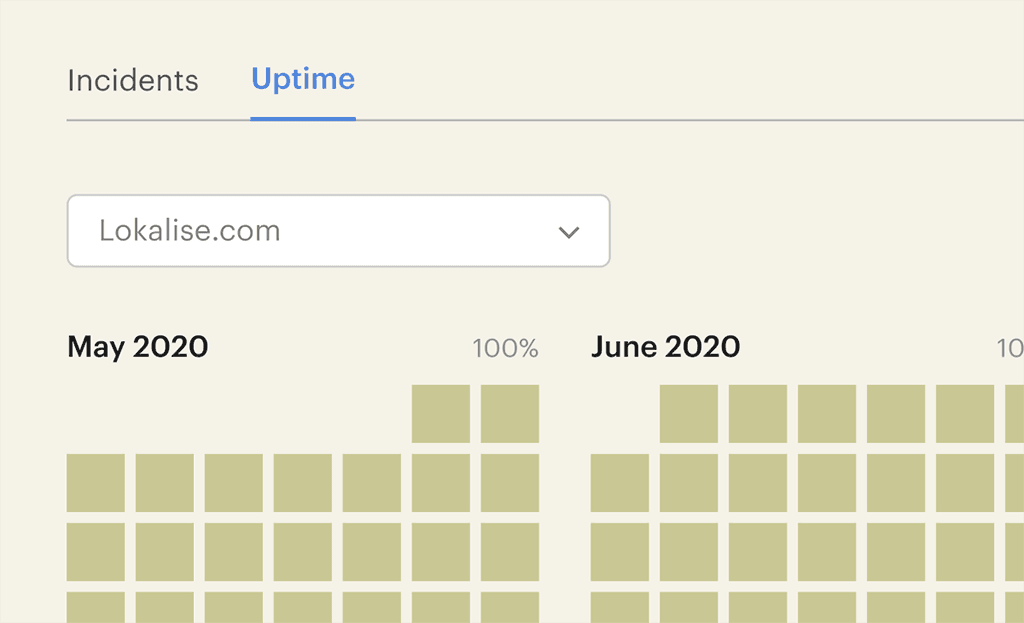This screenshot has height=623, width=1024.
Task: Click the May 2020 month heading
Action: tap(138, 347)
